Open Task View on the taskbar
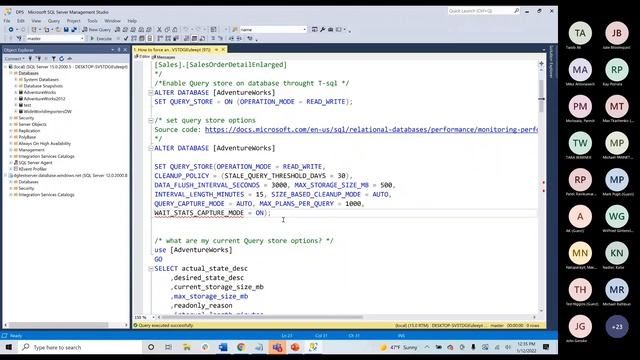 coord(169,347)
